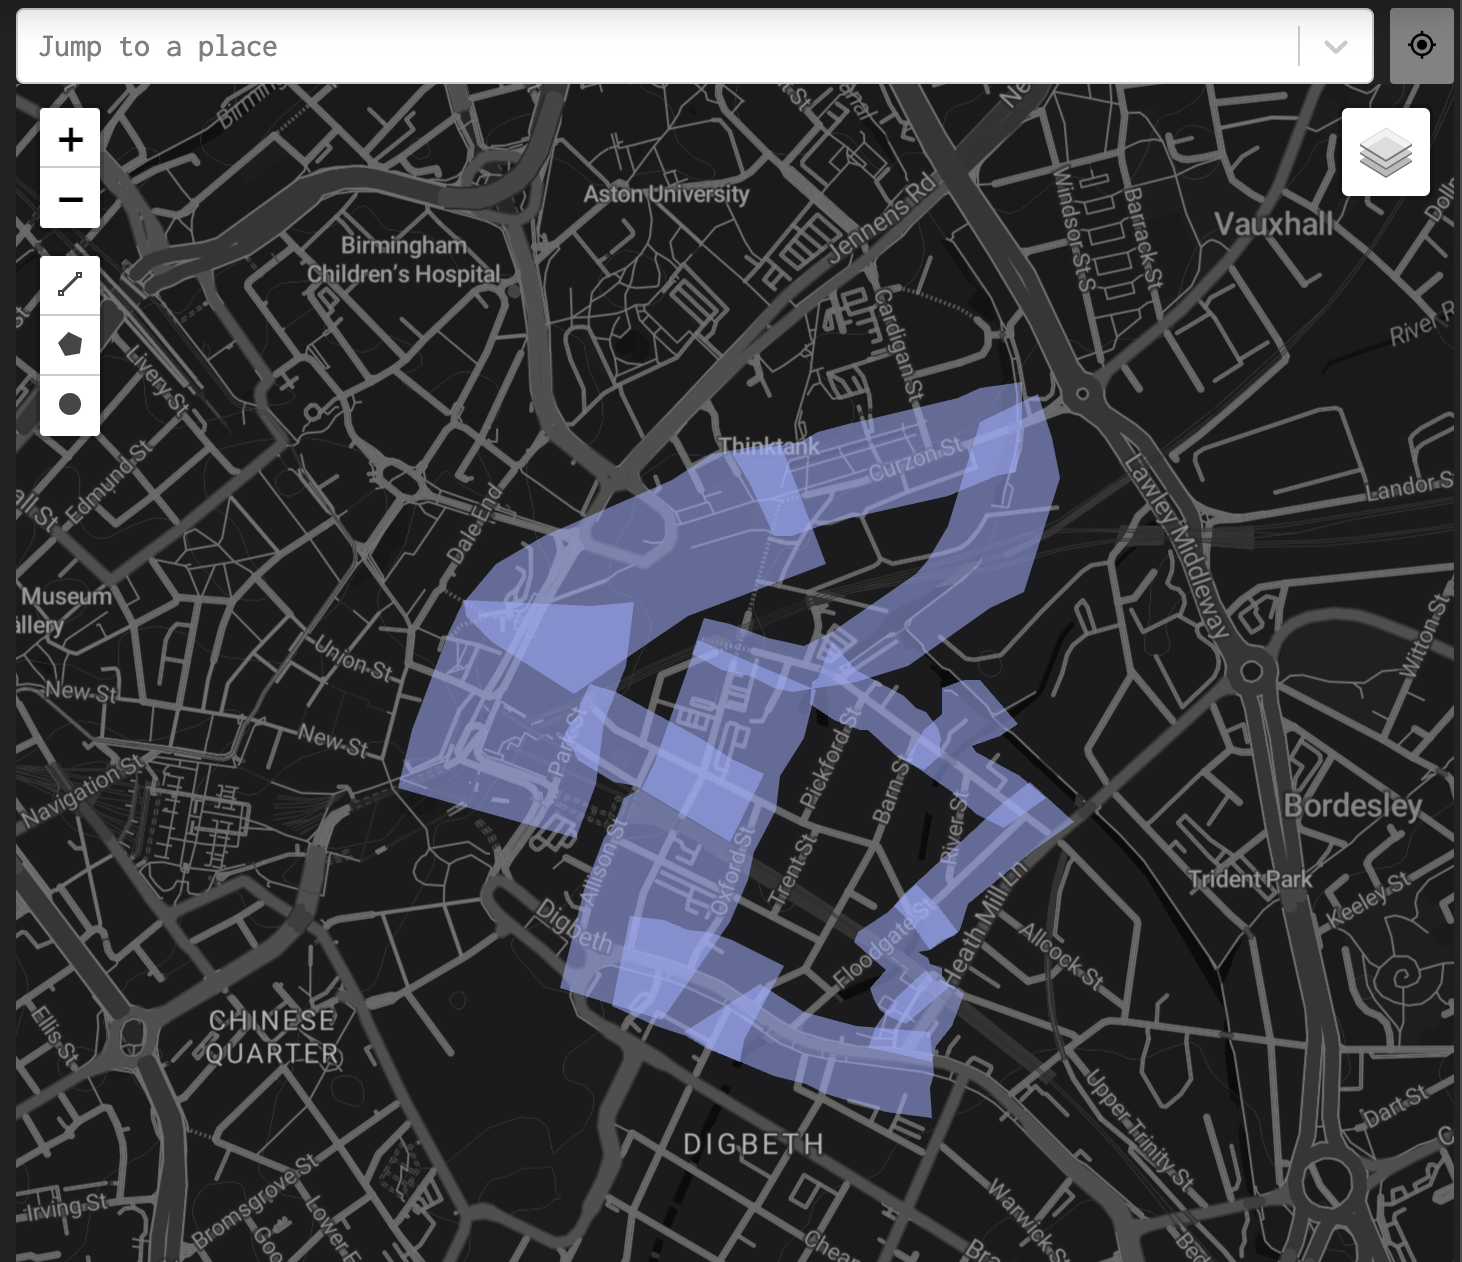Click the Birmingham Children's Hospital label

pos(404,260)
